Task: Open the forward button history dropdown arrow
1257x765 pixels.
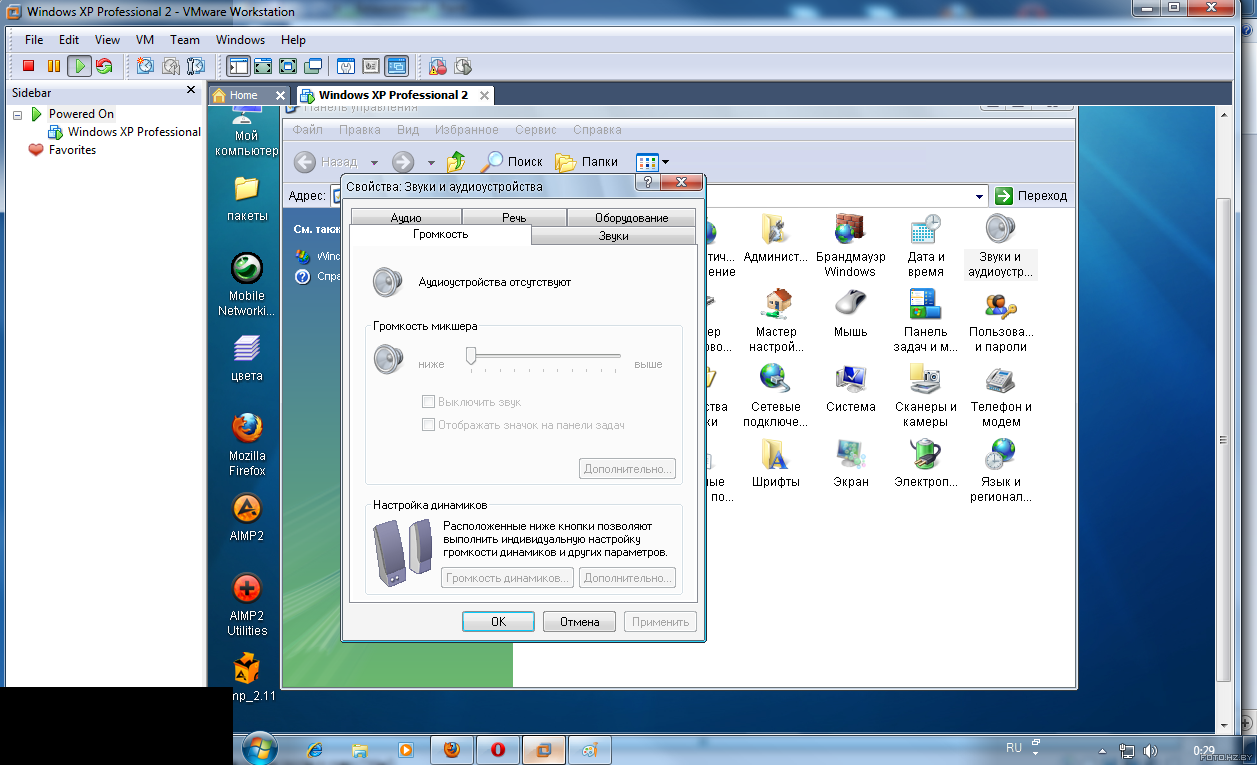Action: [x=431, y=162]
